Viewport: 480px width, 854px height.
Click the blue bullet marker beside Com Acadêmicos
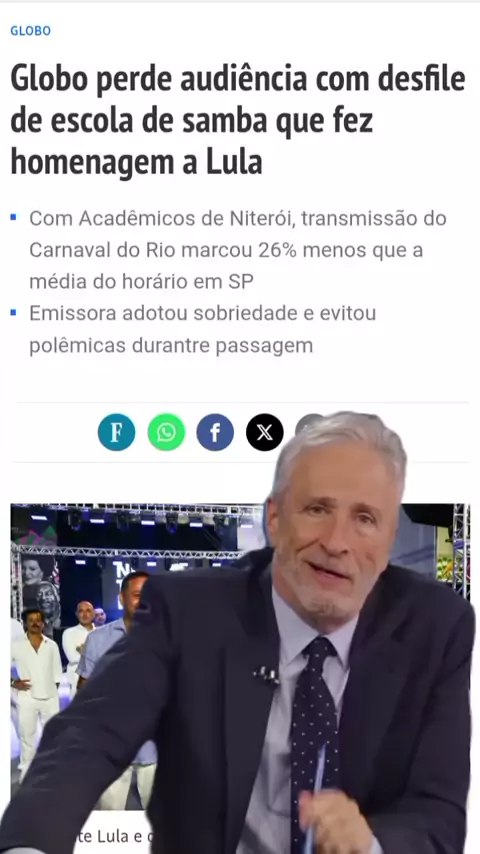click(14, 218)
